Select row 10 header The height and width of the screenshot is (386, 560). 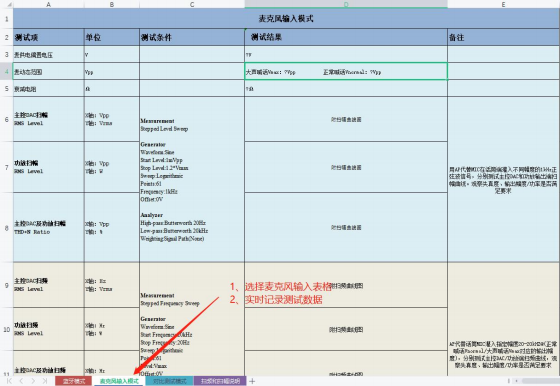6,329
